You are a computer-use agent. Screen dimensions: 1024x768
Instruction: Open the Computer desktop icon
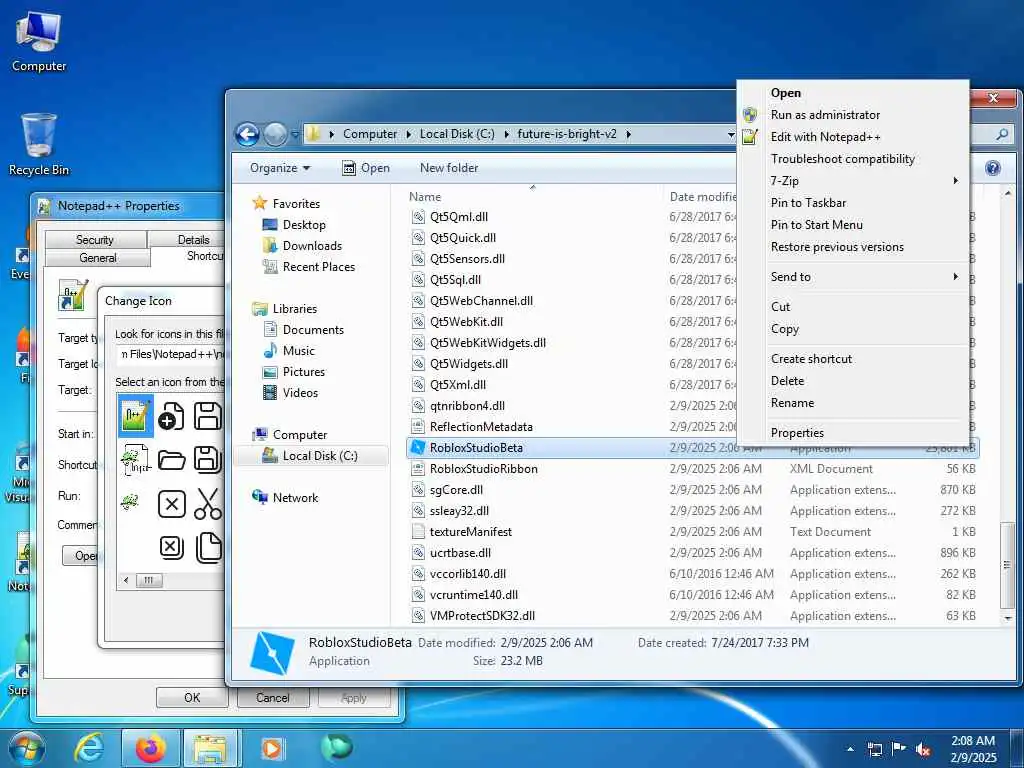pyautogui.click(x=39, y=42)
